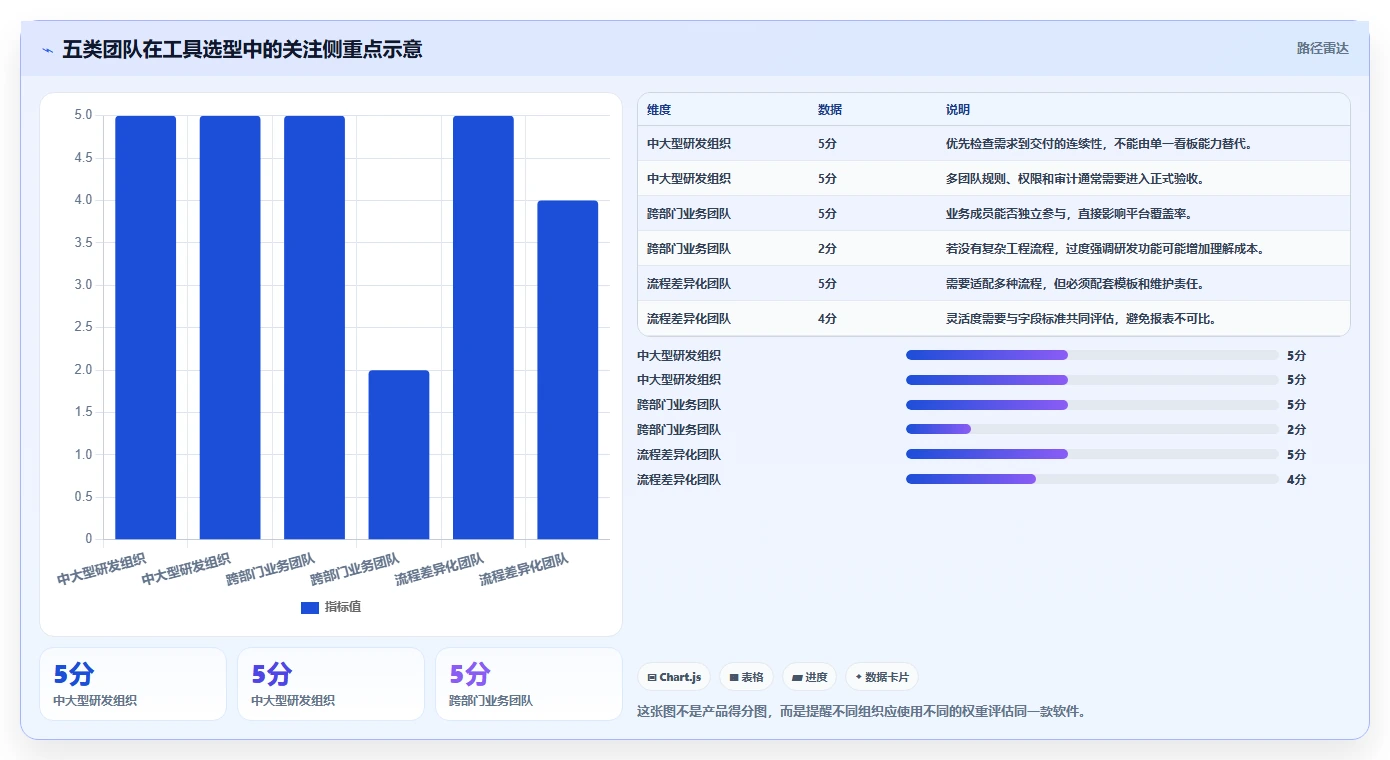The width and height of the screenshot is (1390, 760).
Task: Click the chart bar with value 4
Action: 567,370
